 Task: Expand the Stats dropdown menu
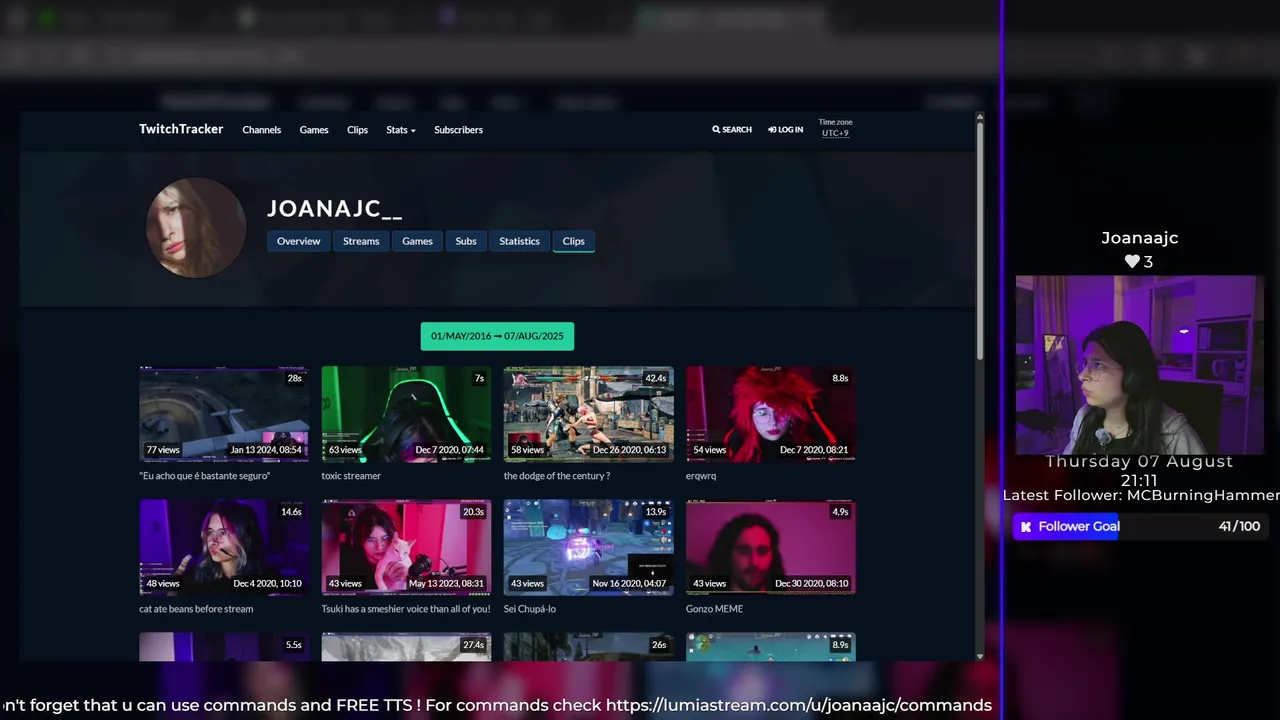point(400,130)
